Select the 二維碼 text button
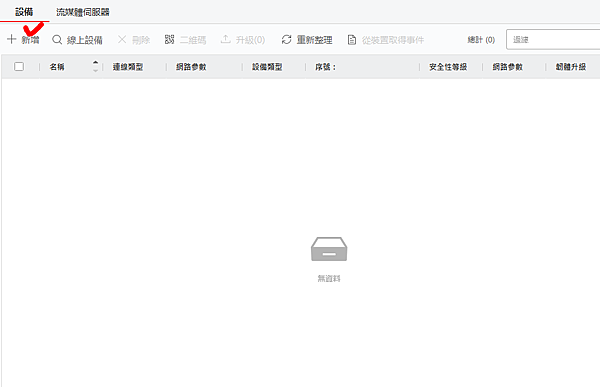The height and width of the screenshot is (387, 600). [x=193, y=40]
